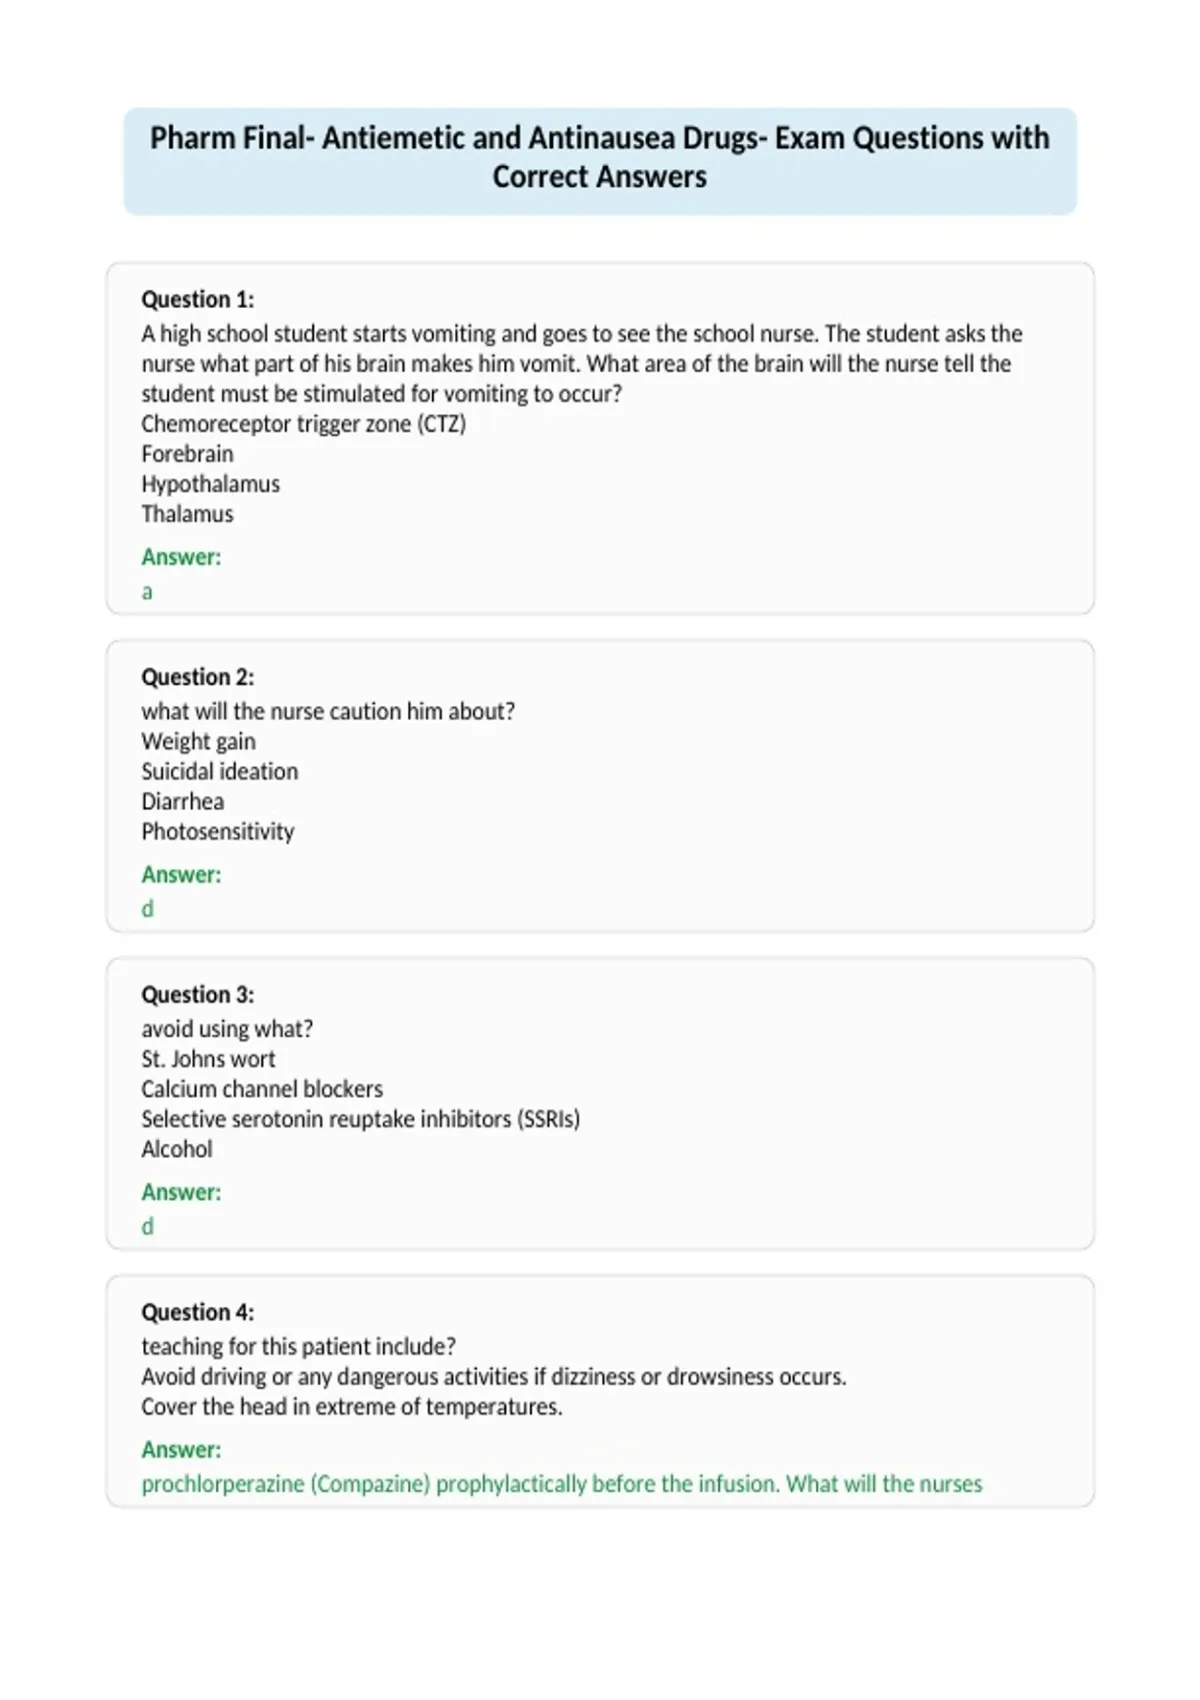Click the document title banner
Screen dimensions: 1200x1700
[x=600, y=161]
